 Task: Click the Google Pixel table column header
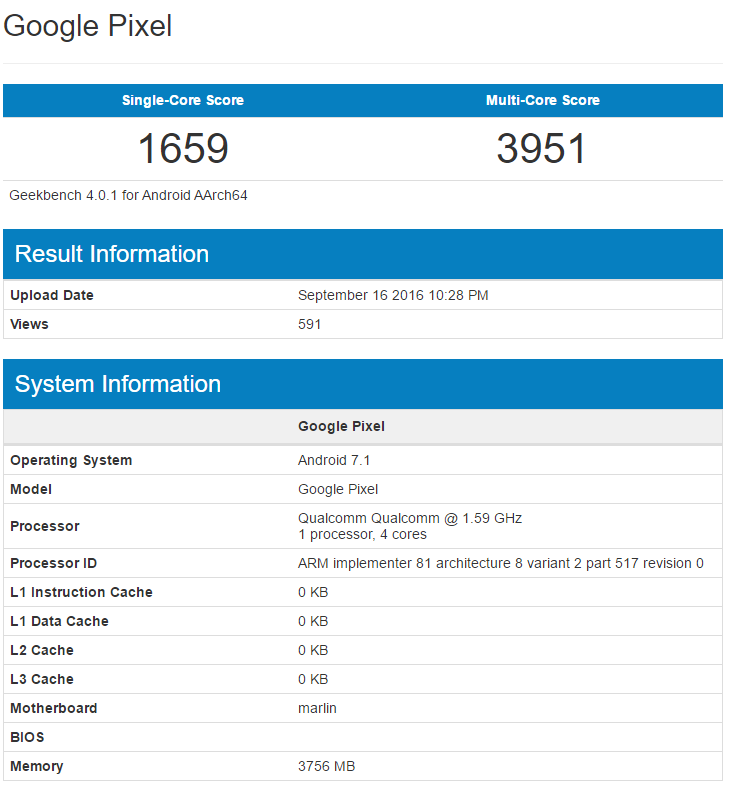341,426
